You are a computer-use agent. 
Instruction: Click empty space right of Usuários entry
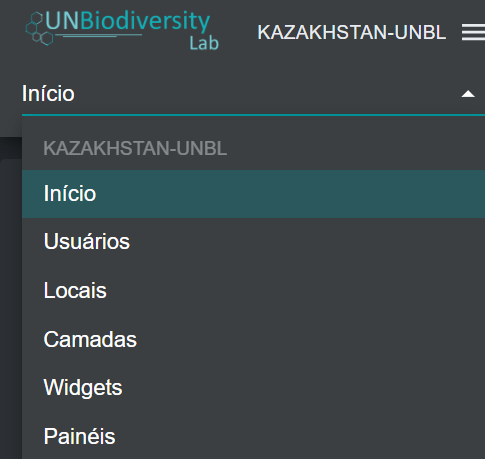307,241
